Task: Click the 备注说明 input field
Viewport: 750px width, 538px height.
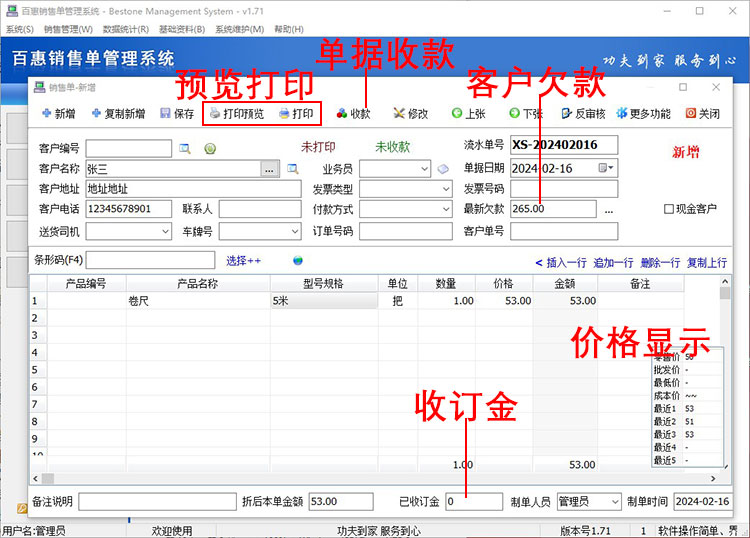Action: 157,502
